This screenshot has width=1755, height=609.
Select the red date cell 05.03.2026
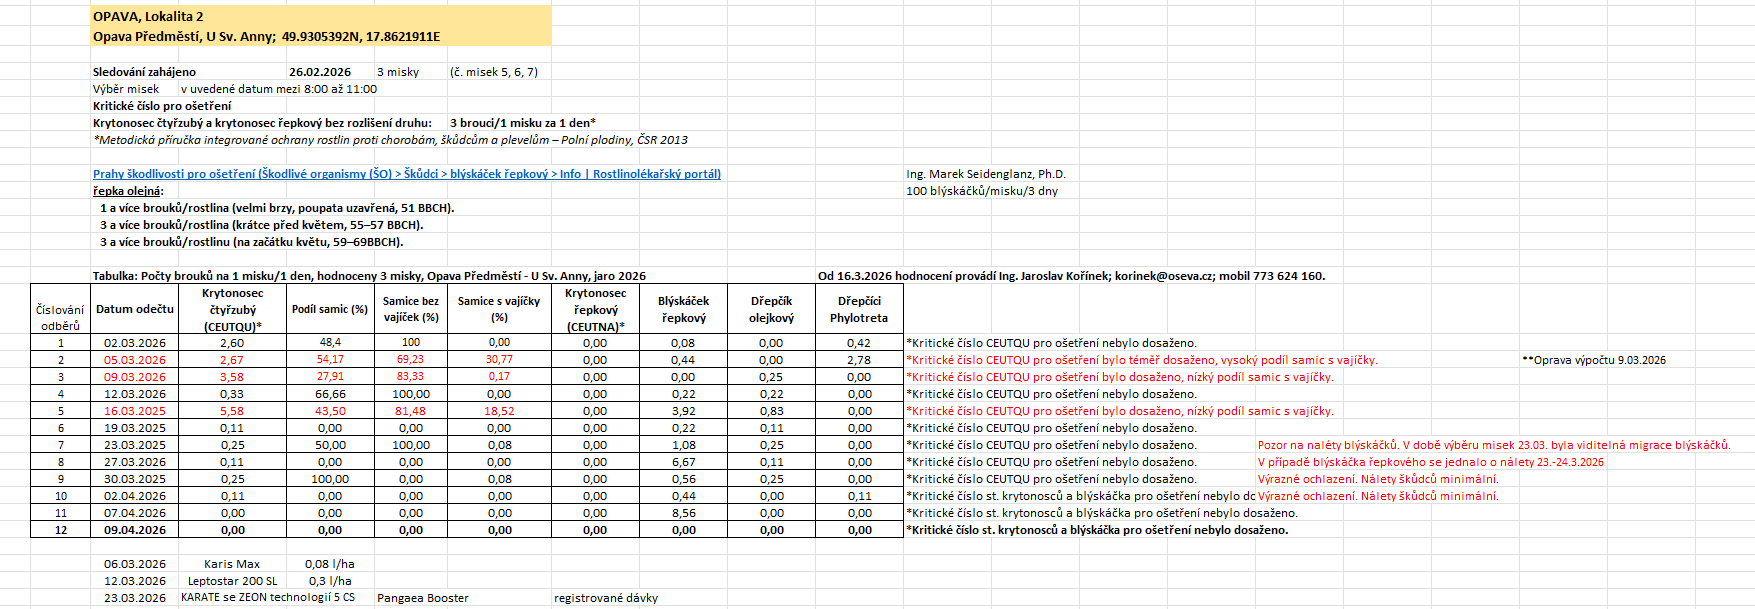tap(135, 360)
